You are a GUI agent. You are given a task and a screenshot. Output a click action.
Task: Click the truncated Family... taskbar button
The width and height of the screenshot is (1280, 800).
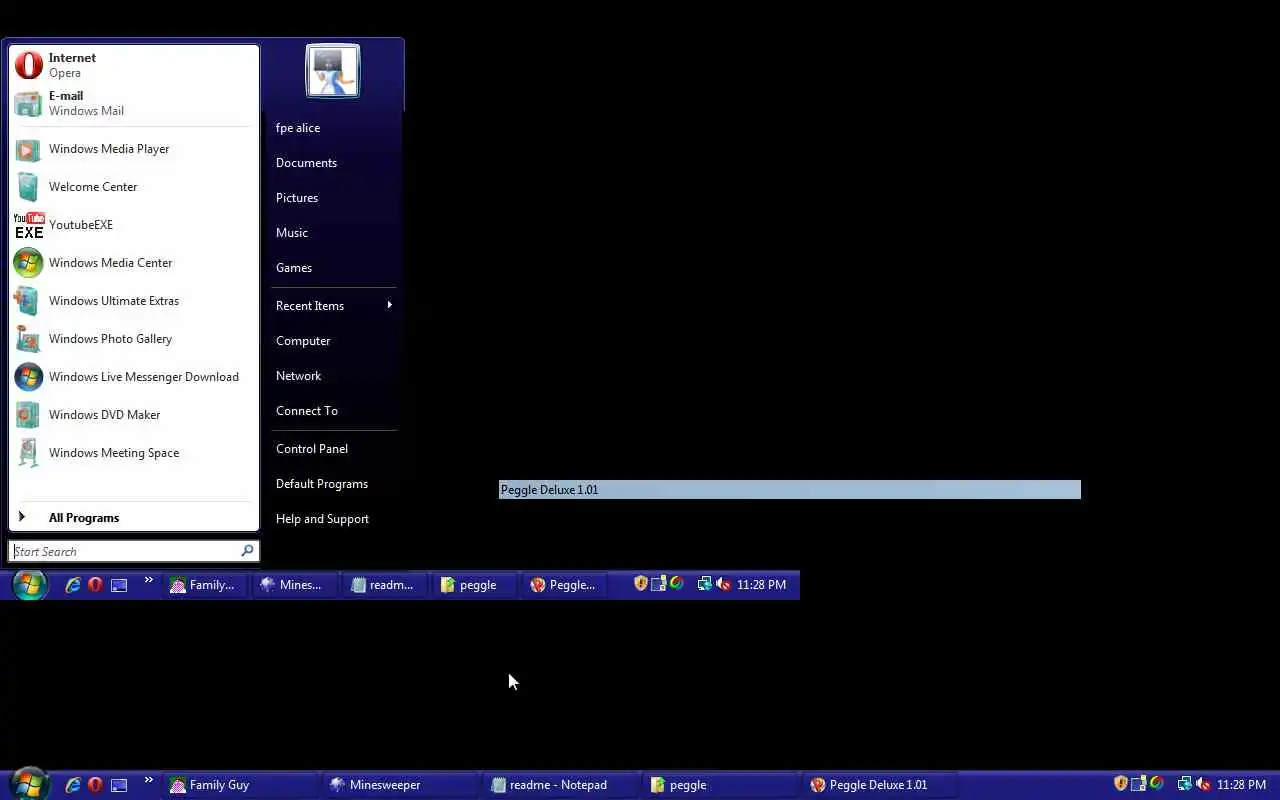click(206, 585)
